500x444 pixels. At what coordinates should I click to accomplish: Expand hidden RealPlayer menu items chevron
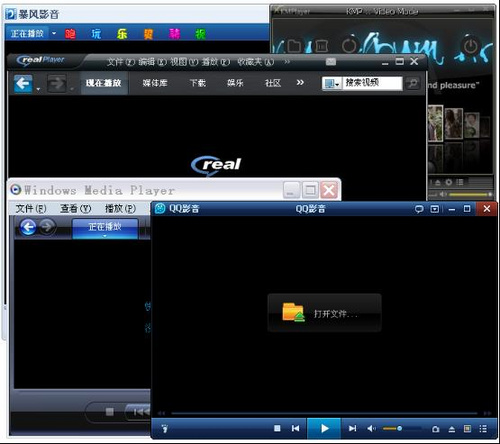coord(287,62)
